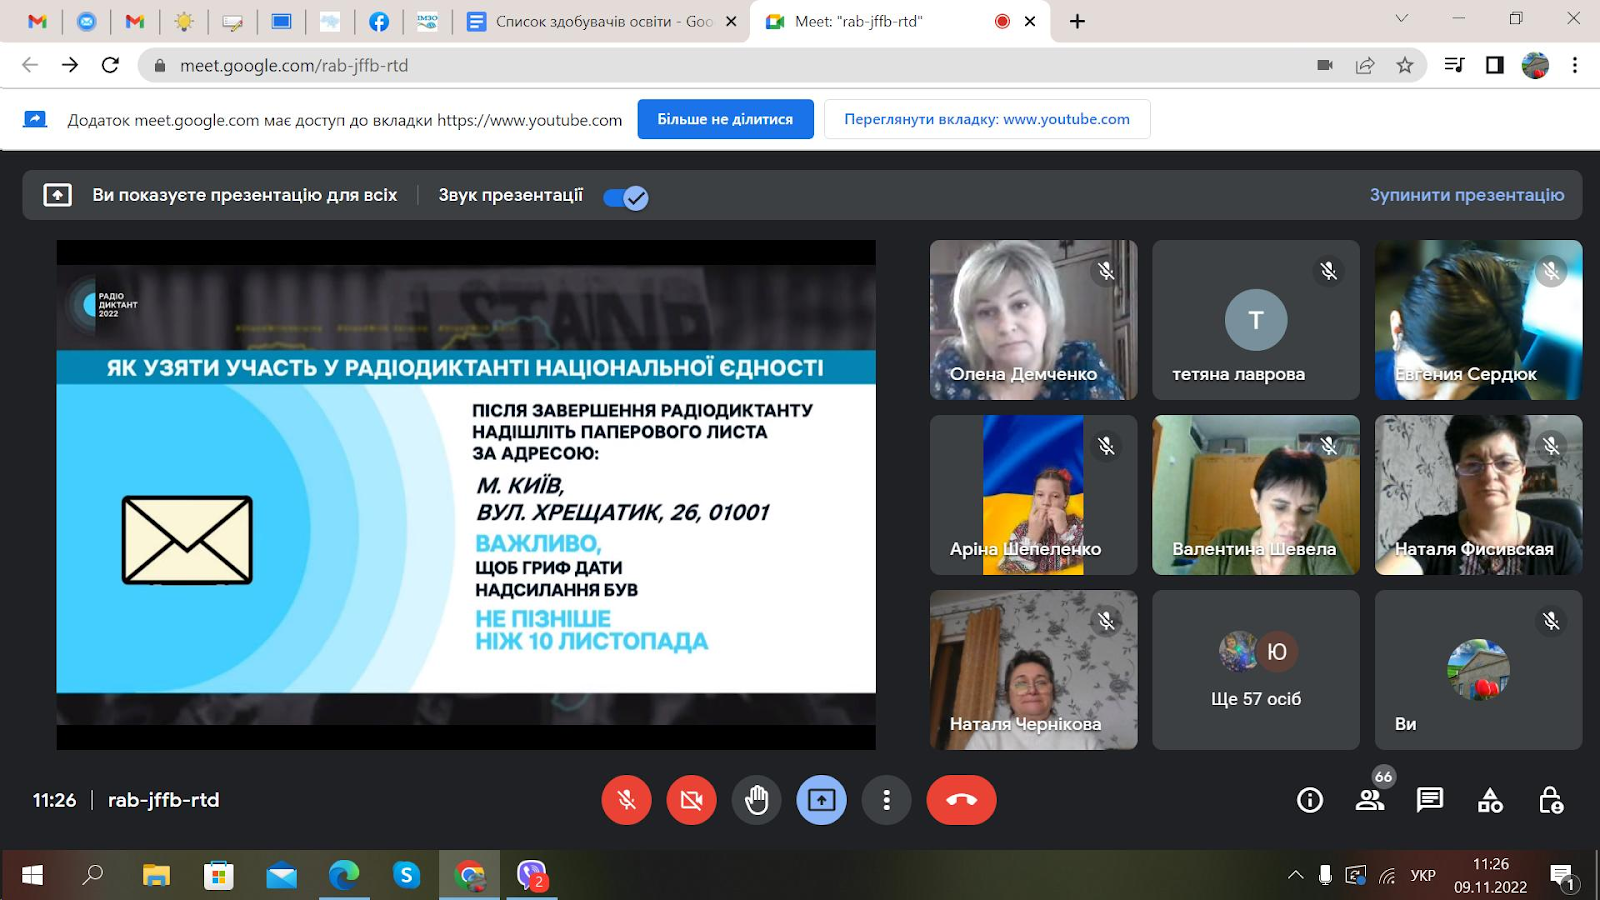The image size is (1600, 900).
Task: Open the notification center icon
Action: click(x=1563, y=876)
